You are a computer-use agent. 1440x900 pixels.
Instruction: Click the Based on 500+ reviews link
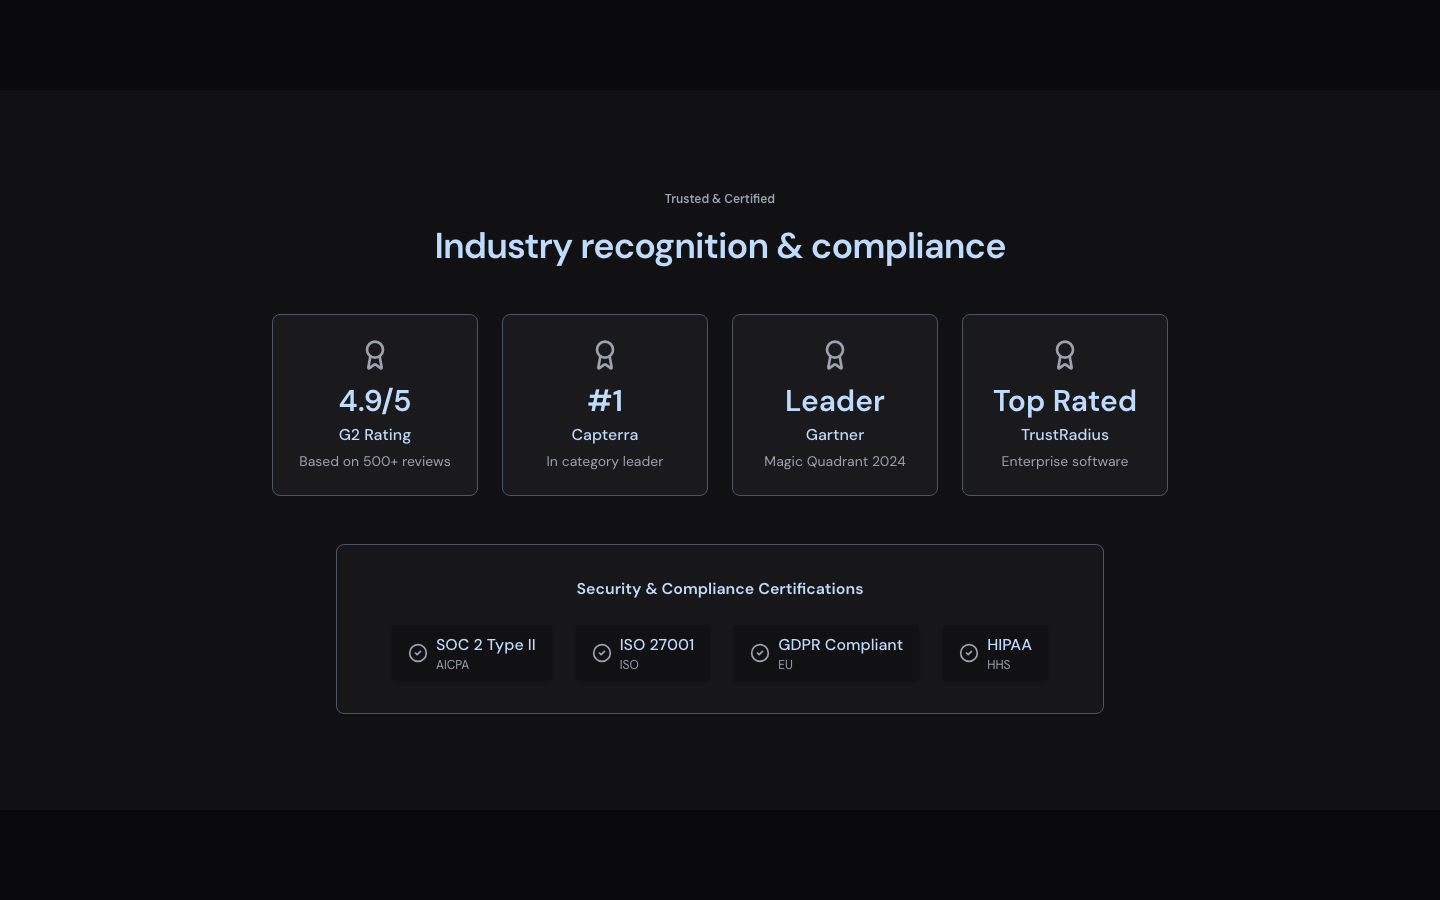pos(375,461)
